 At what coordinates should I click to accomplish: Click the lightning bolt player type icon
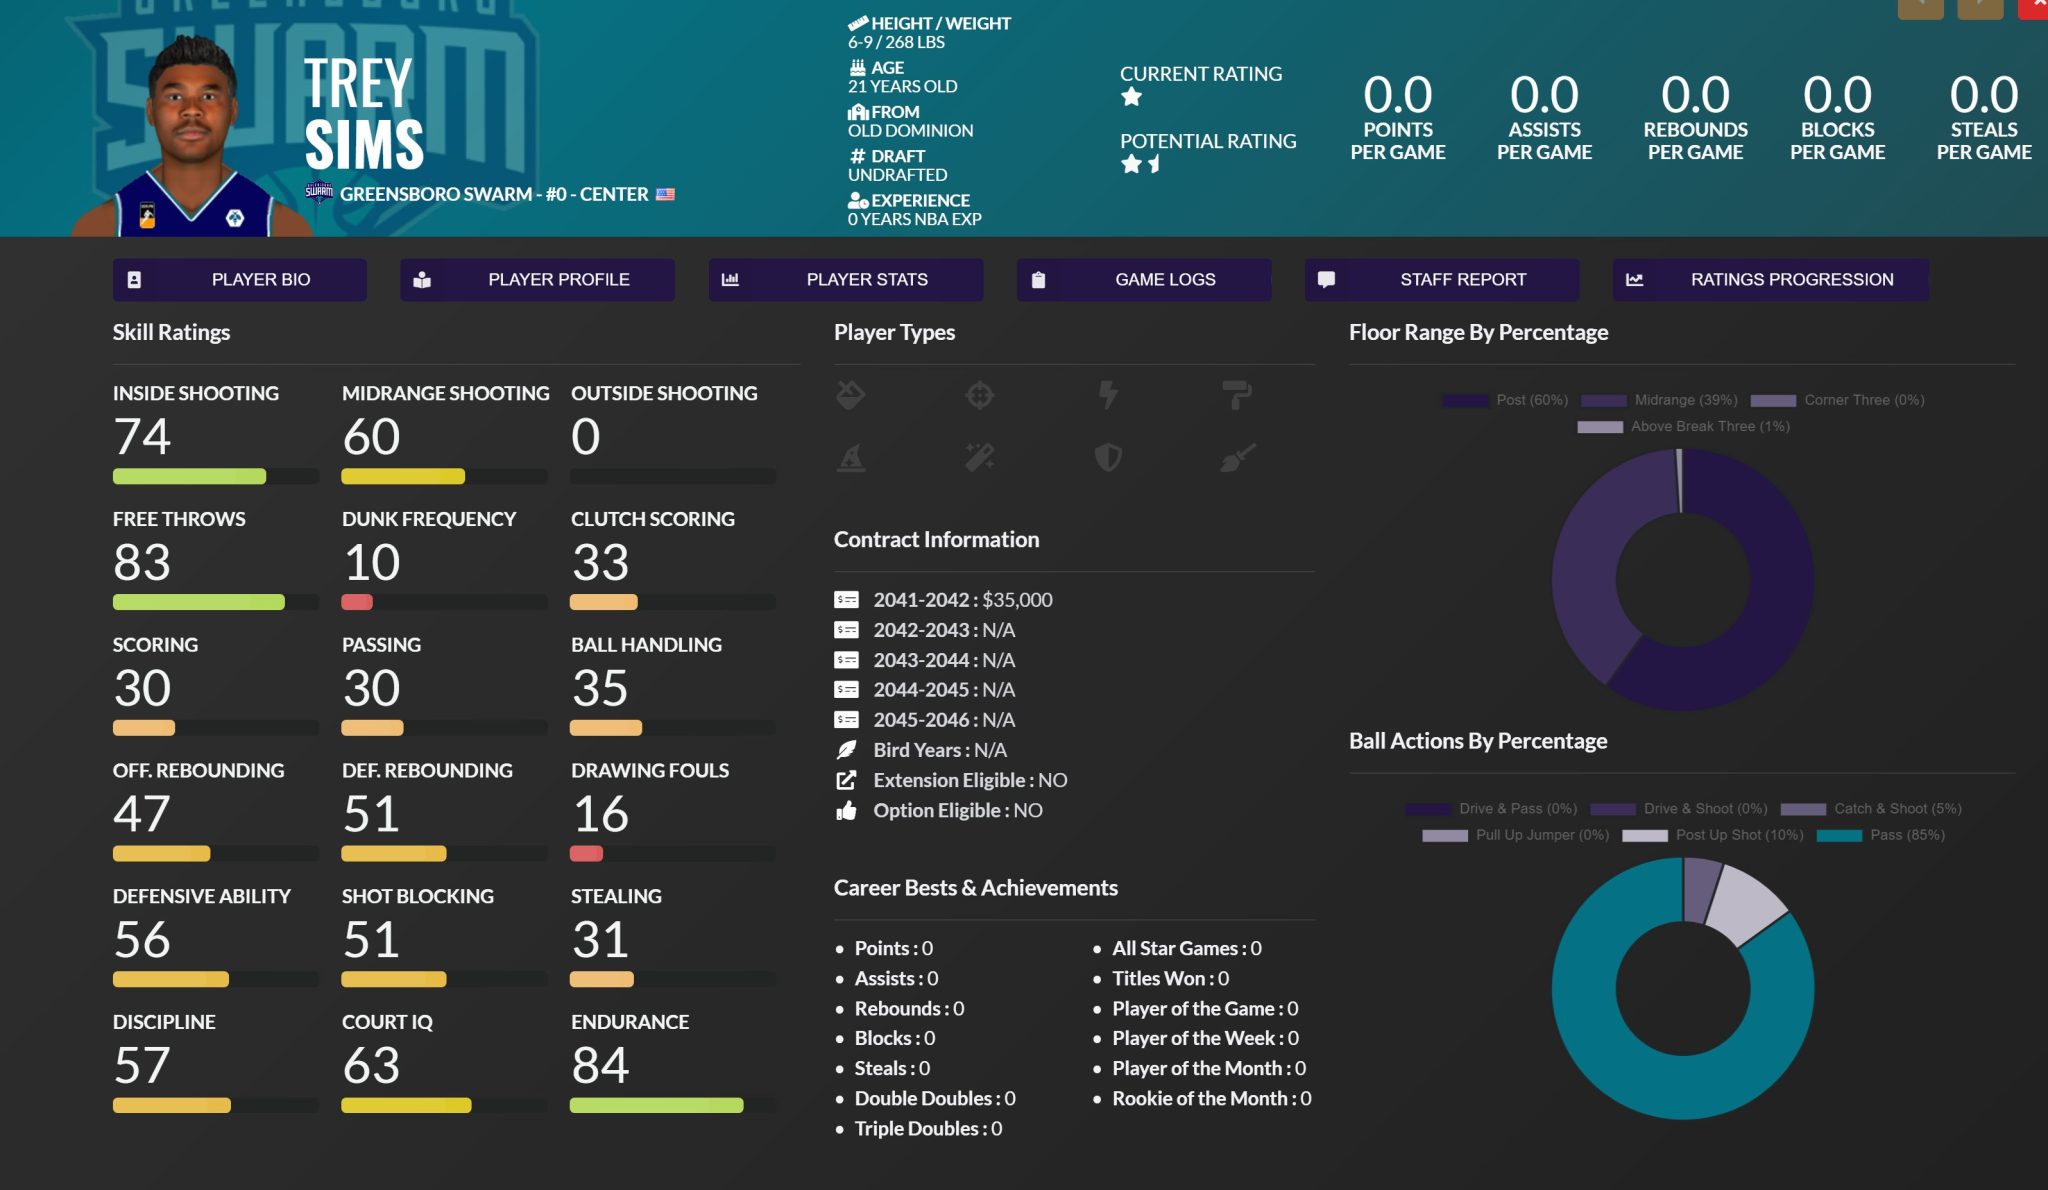pos(1108,396)
